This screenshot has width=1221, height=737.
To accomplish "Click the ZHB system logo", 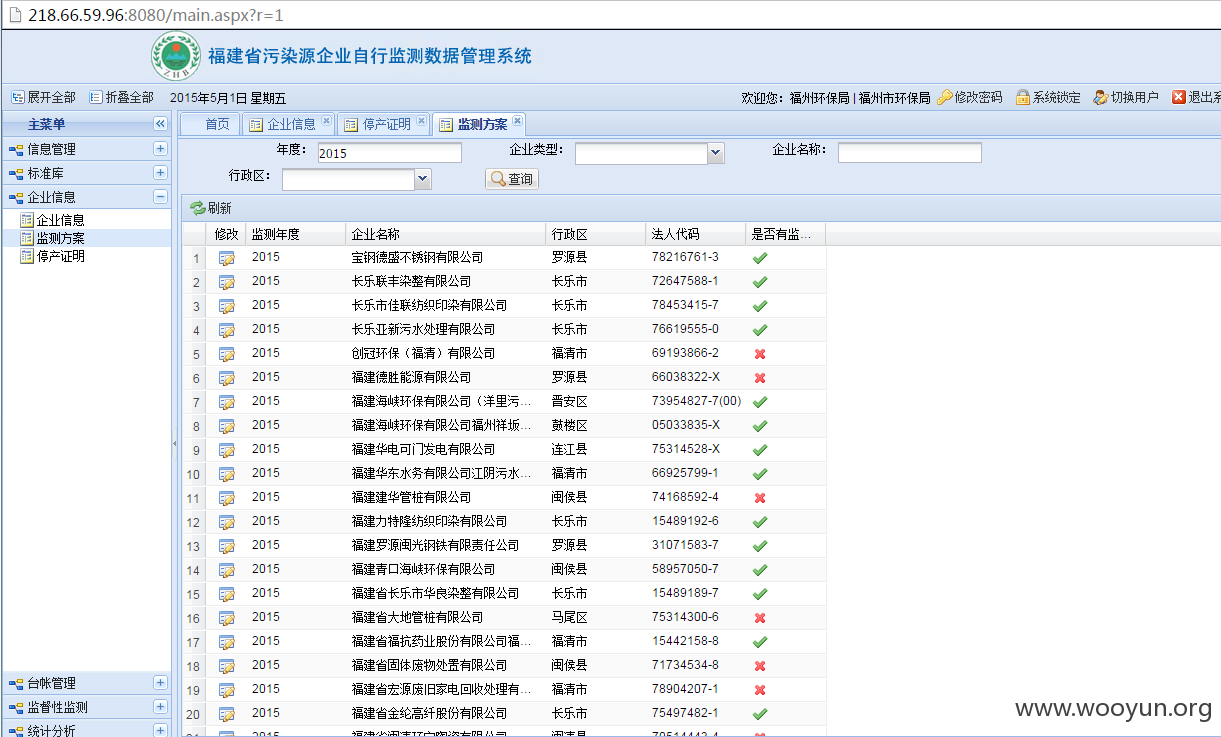I will point(175,56).
